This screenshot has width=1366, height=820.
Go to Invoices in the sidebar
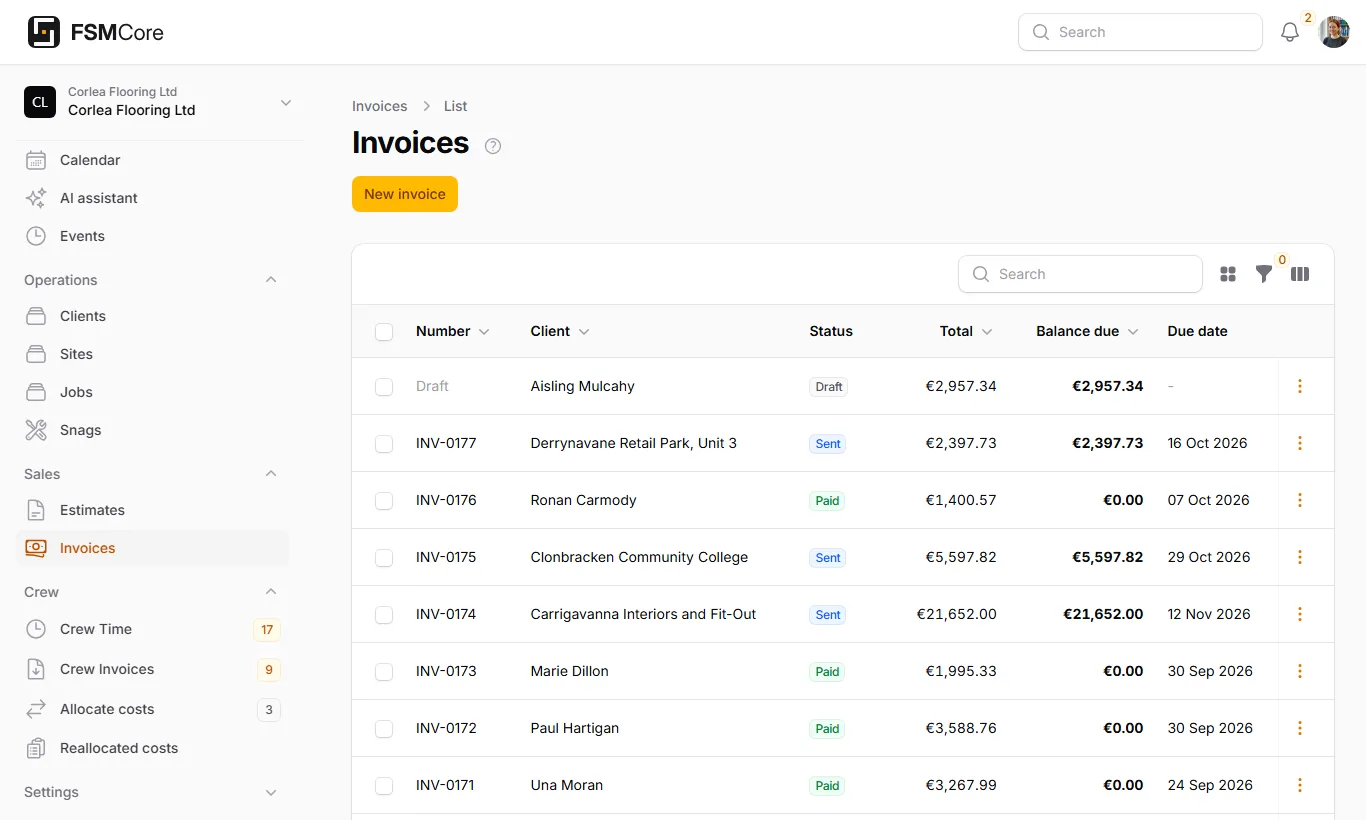point(152,548)
